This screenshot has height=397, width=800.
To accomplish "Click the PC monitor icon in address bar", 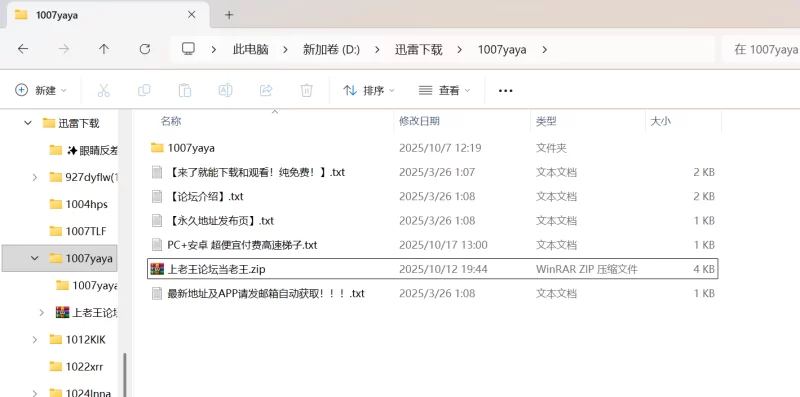I will click(x=188, y=49).
